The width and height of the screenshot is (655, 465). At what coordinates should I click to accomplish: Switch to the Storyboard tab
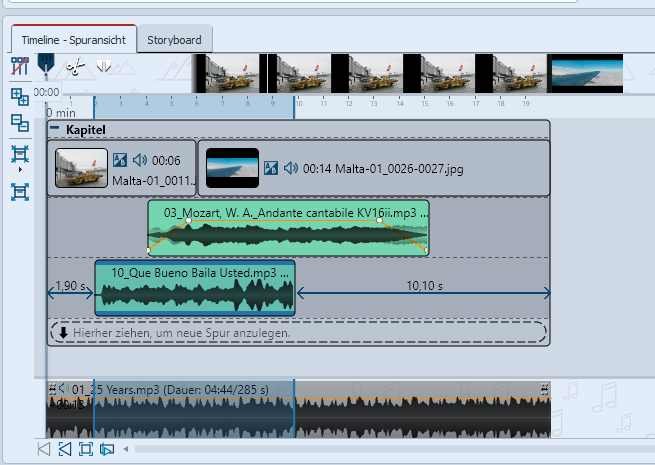tap(174, 40)
